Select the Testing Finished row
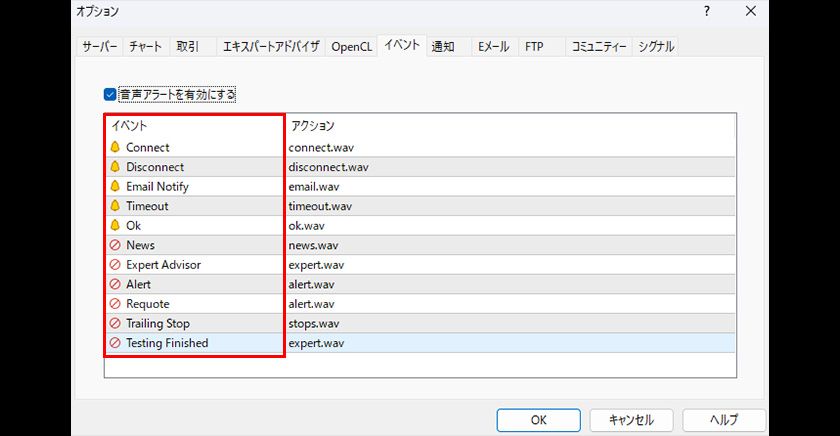 point(167,343)
